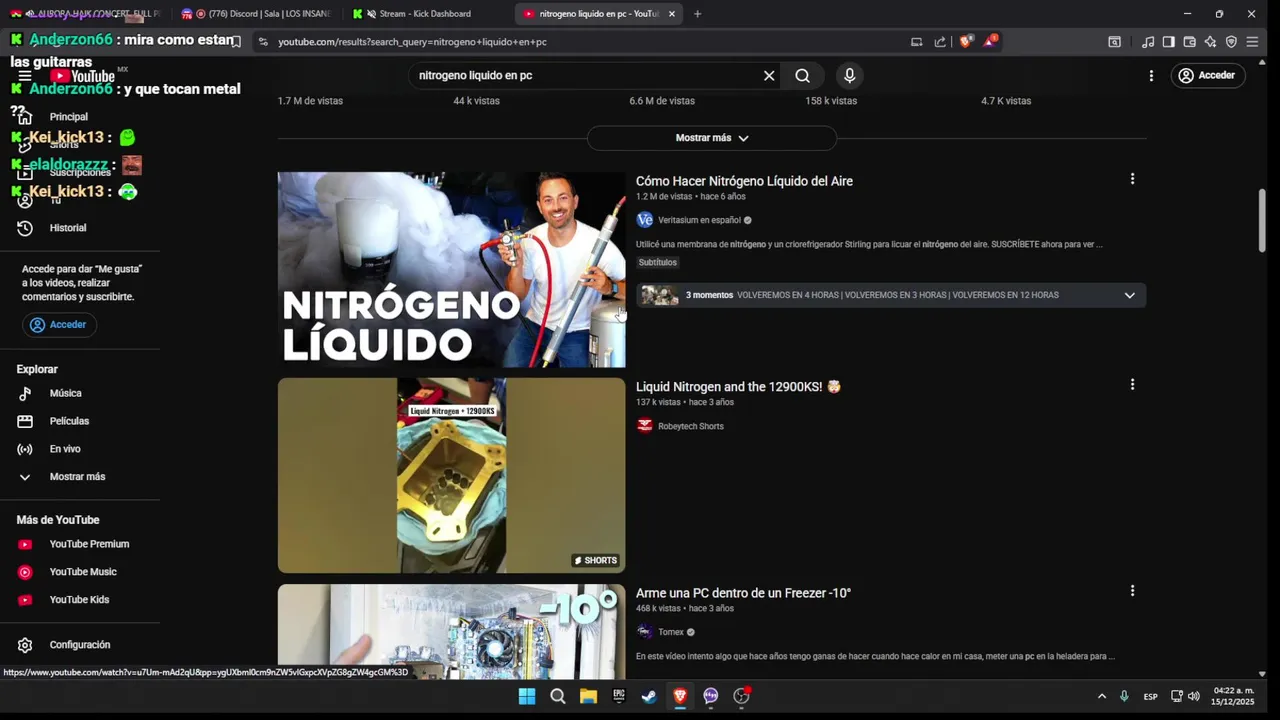Open volume control in system tray
The image size is (1280, 720).
click(1193, 696)
